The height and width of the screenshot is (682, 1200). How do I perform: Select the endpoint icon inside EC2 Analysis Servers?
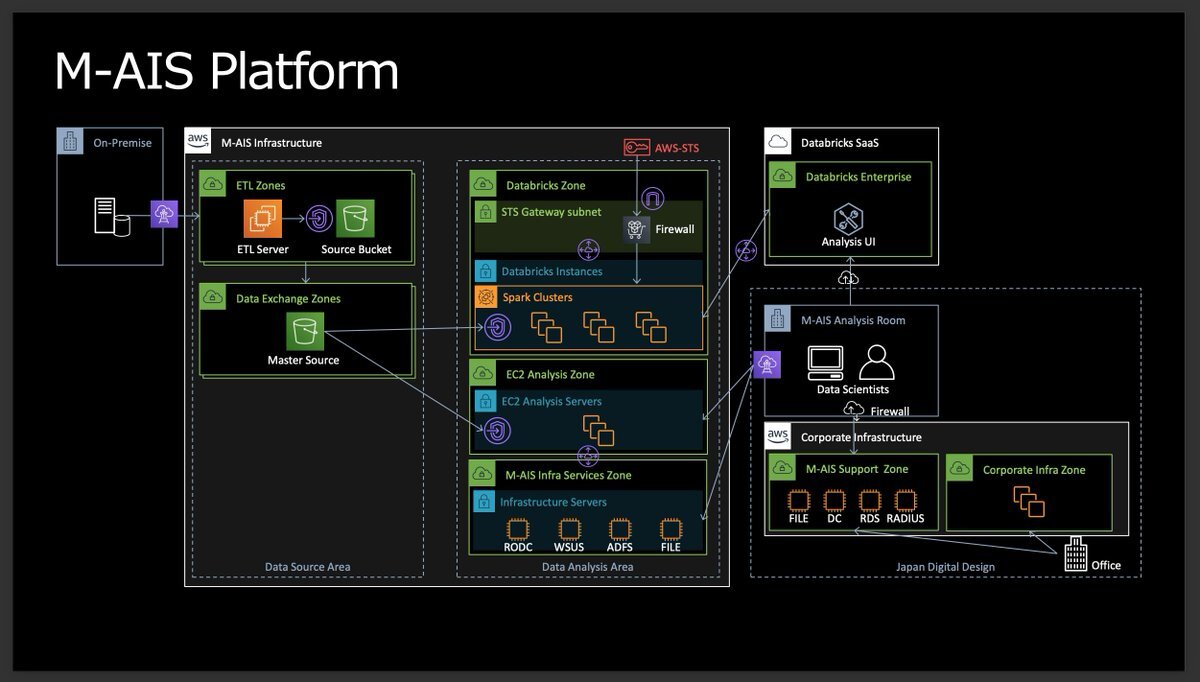click(x=497, y=430)
